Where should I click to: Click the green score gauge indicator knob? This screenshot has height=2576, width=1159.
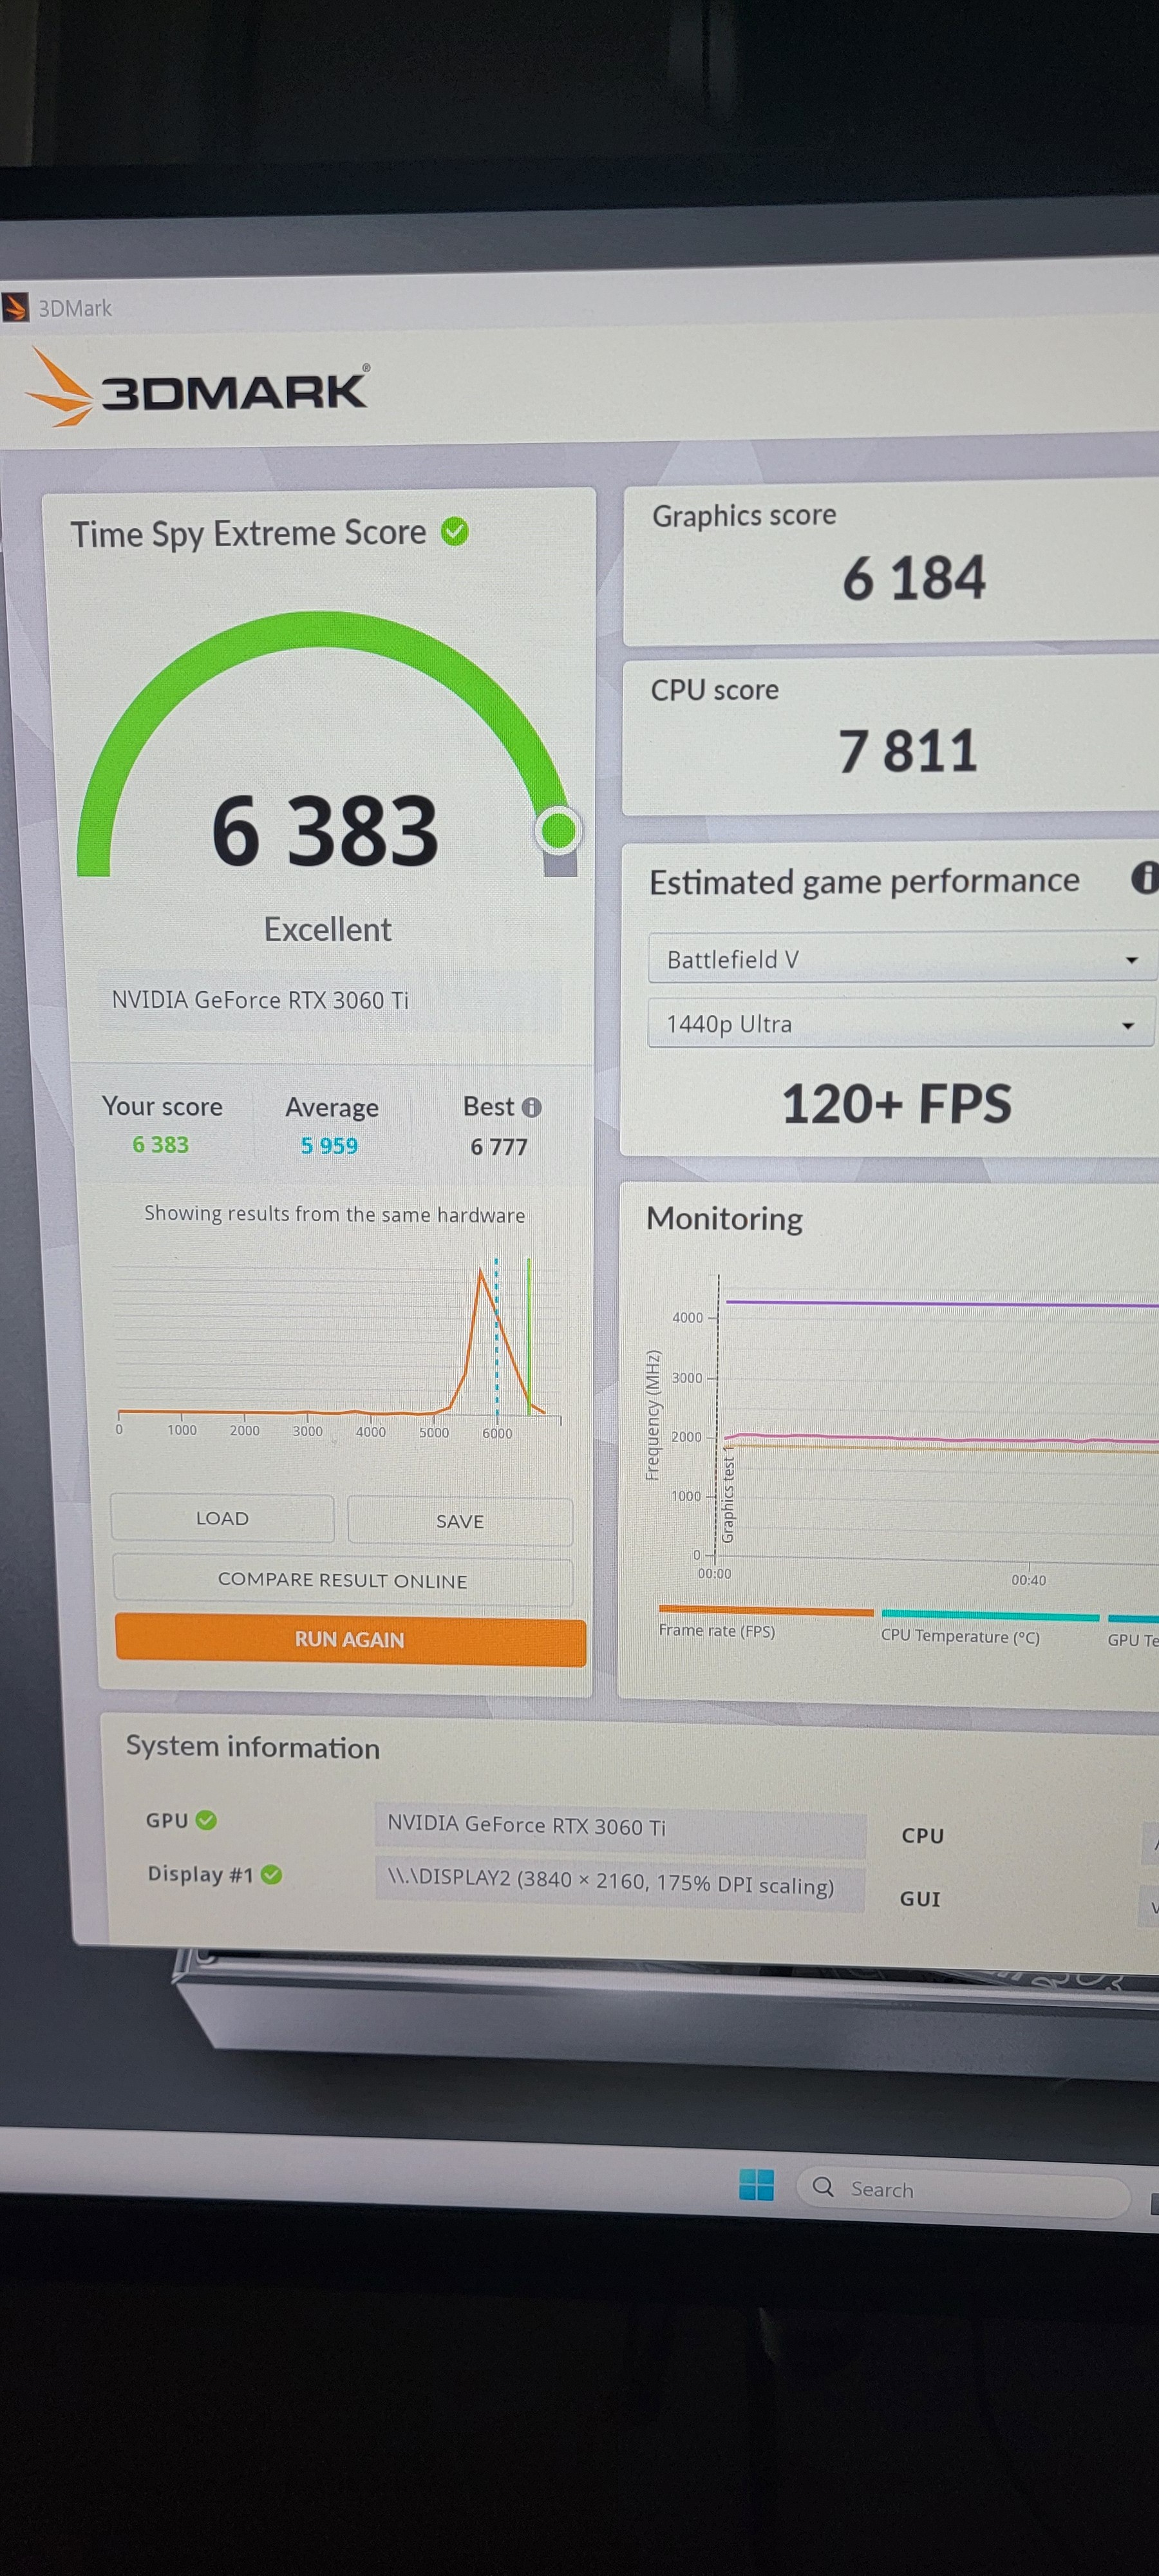[x=558, y=830]
